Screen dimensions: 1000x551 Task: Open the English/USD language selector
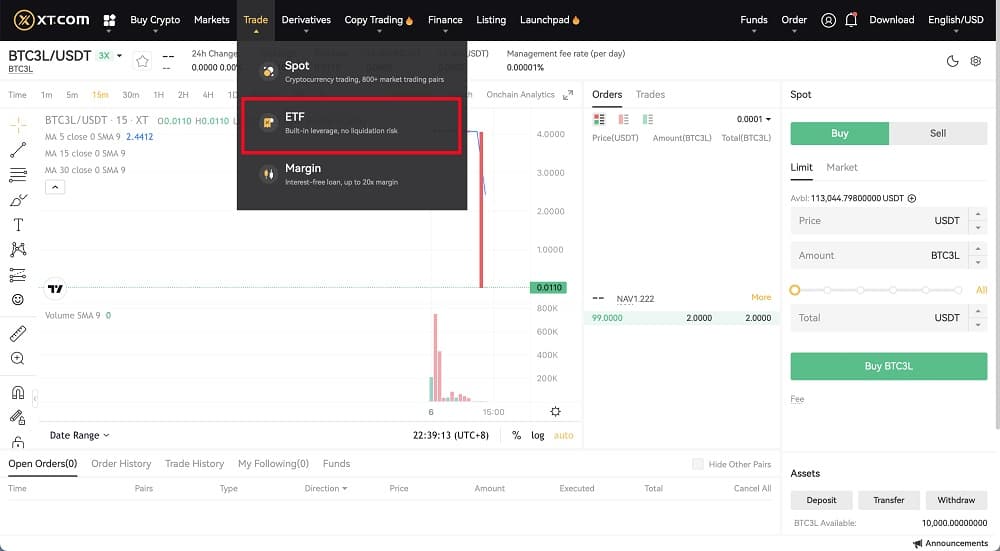pos(956,20)
